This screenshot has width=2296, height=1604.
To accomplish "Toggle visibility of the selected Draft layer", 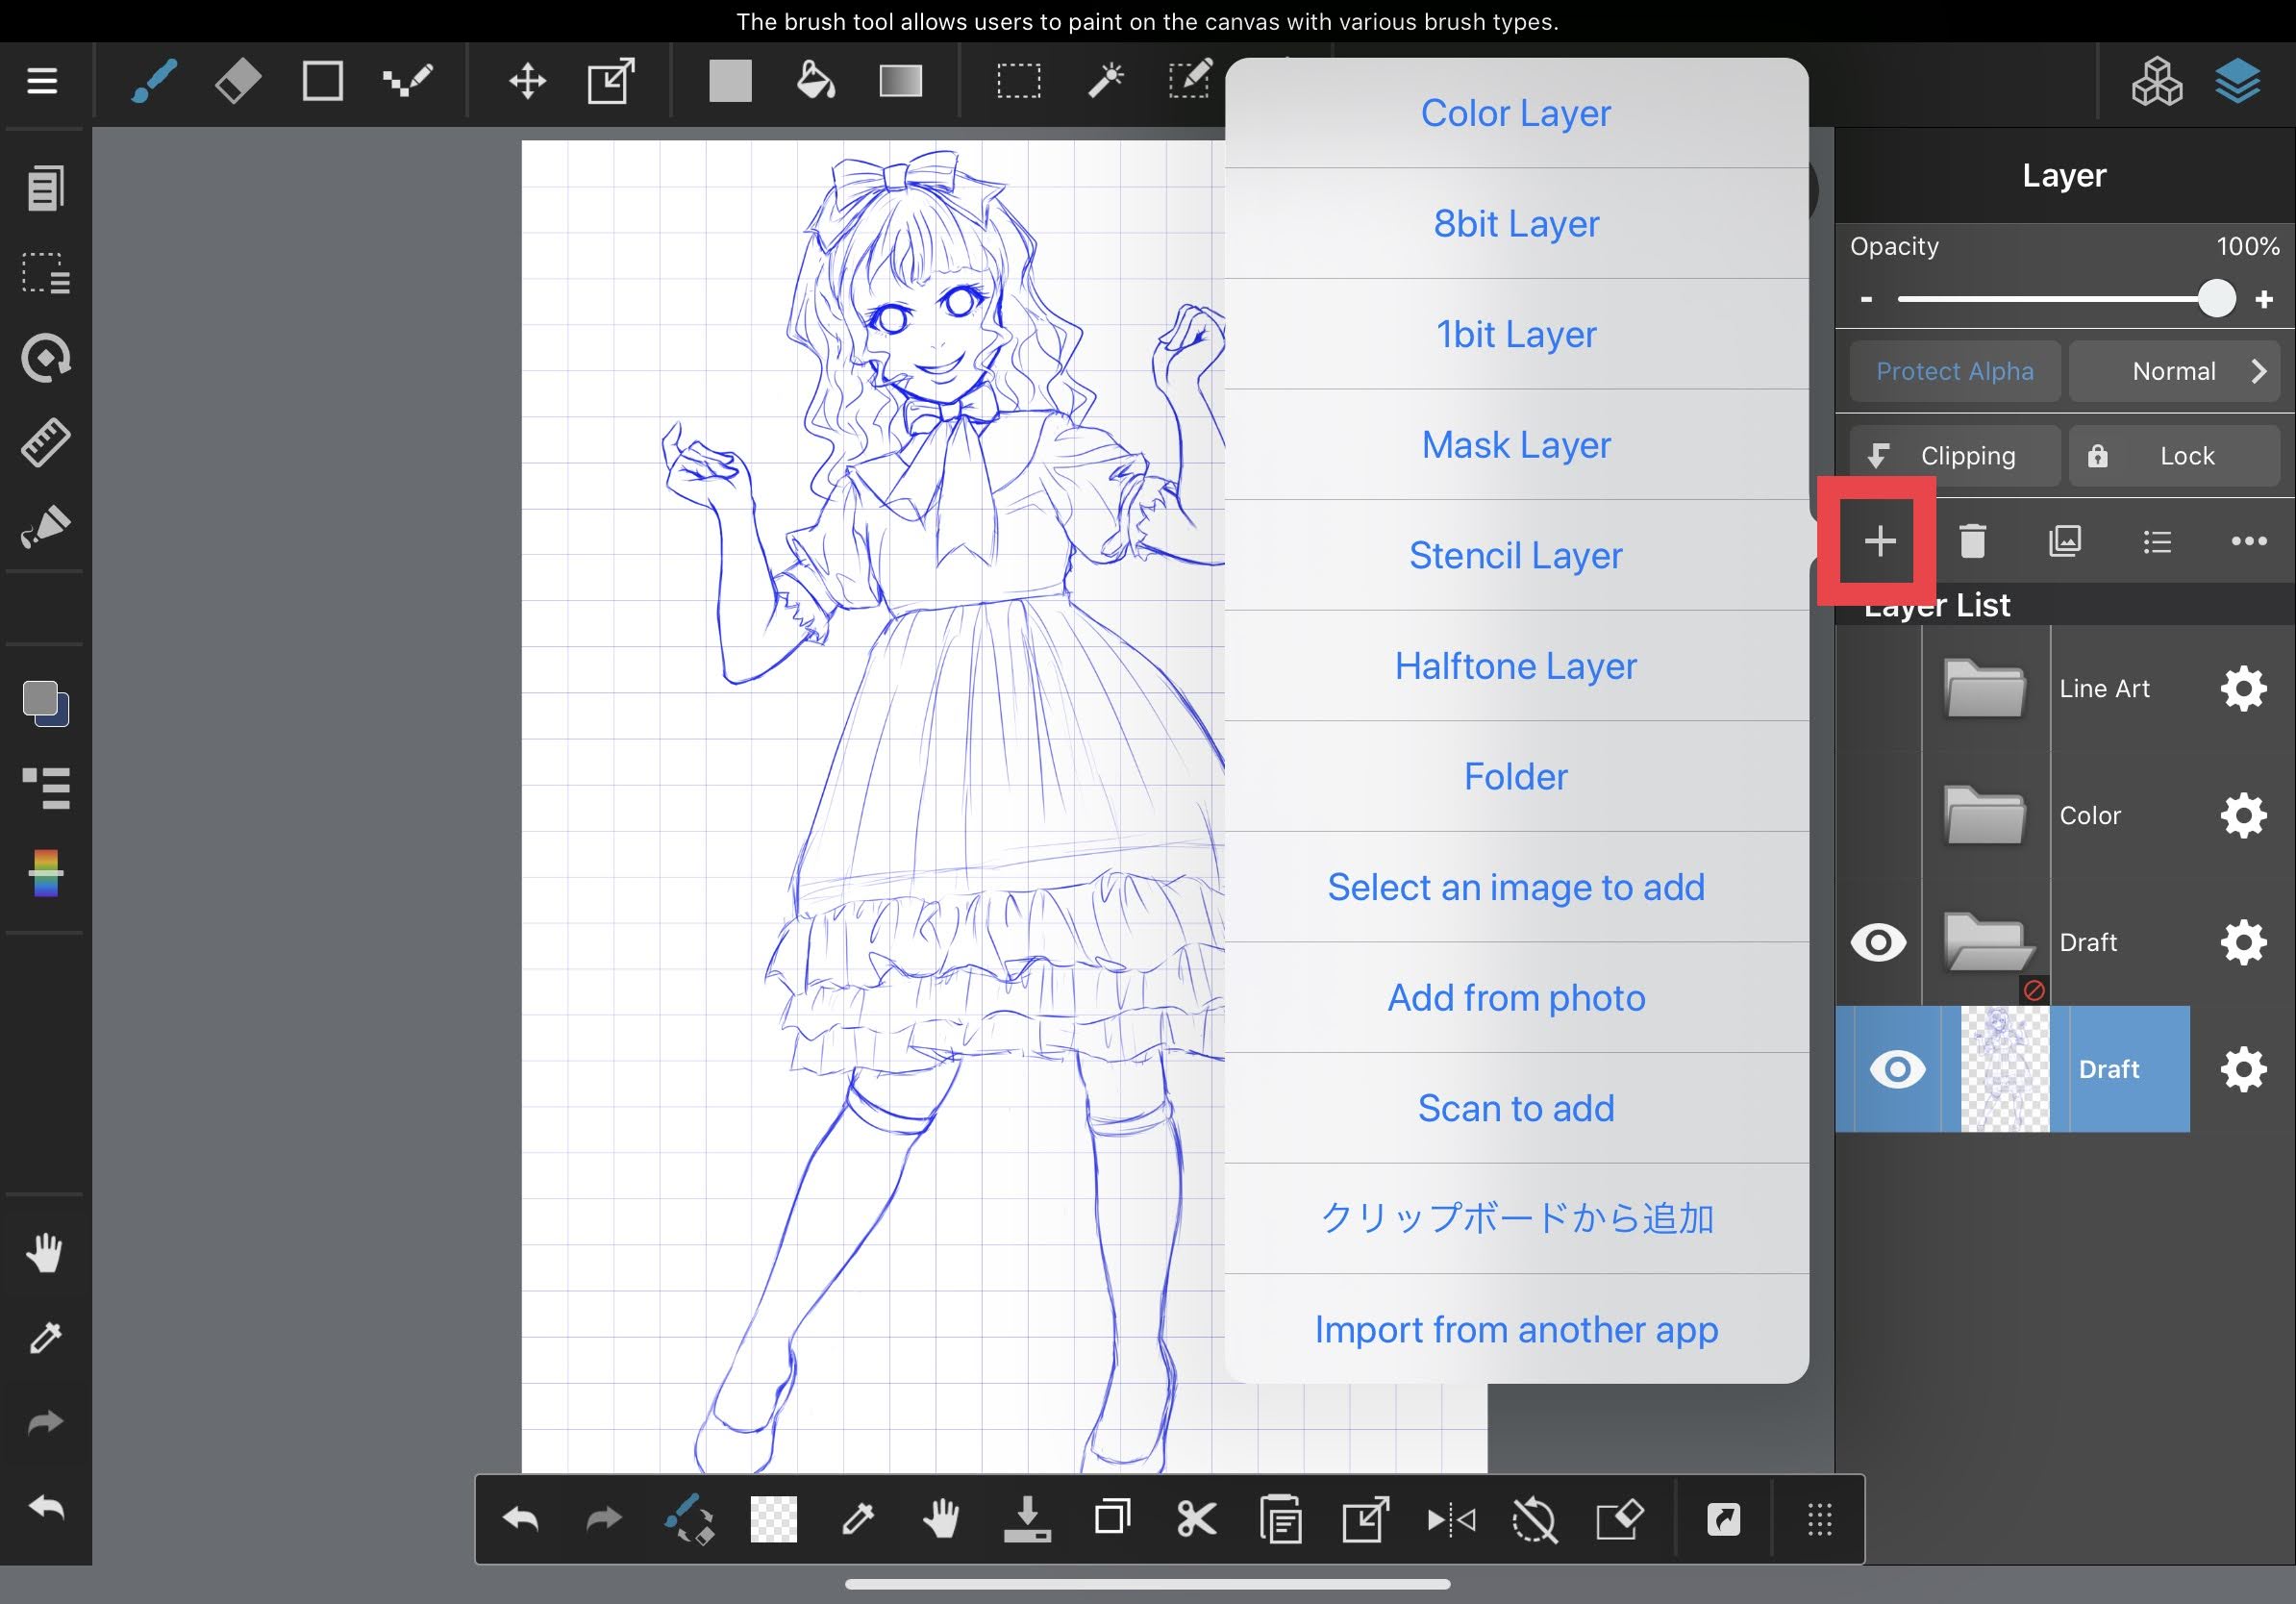I will [x=1898, y=1069].
